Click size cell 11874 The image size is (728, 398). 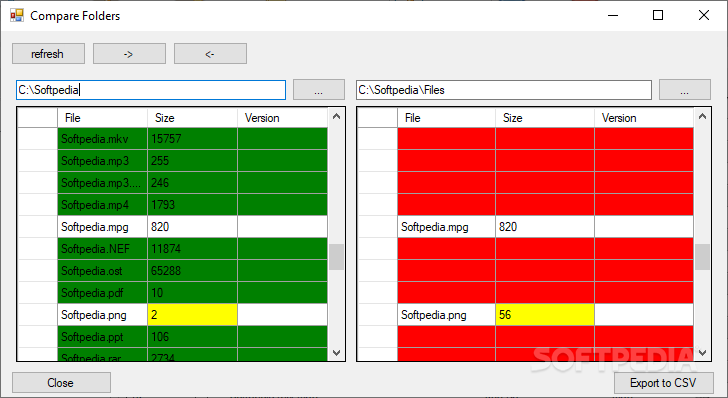pyautogui.click(x=193, y=249)
